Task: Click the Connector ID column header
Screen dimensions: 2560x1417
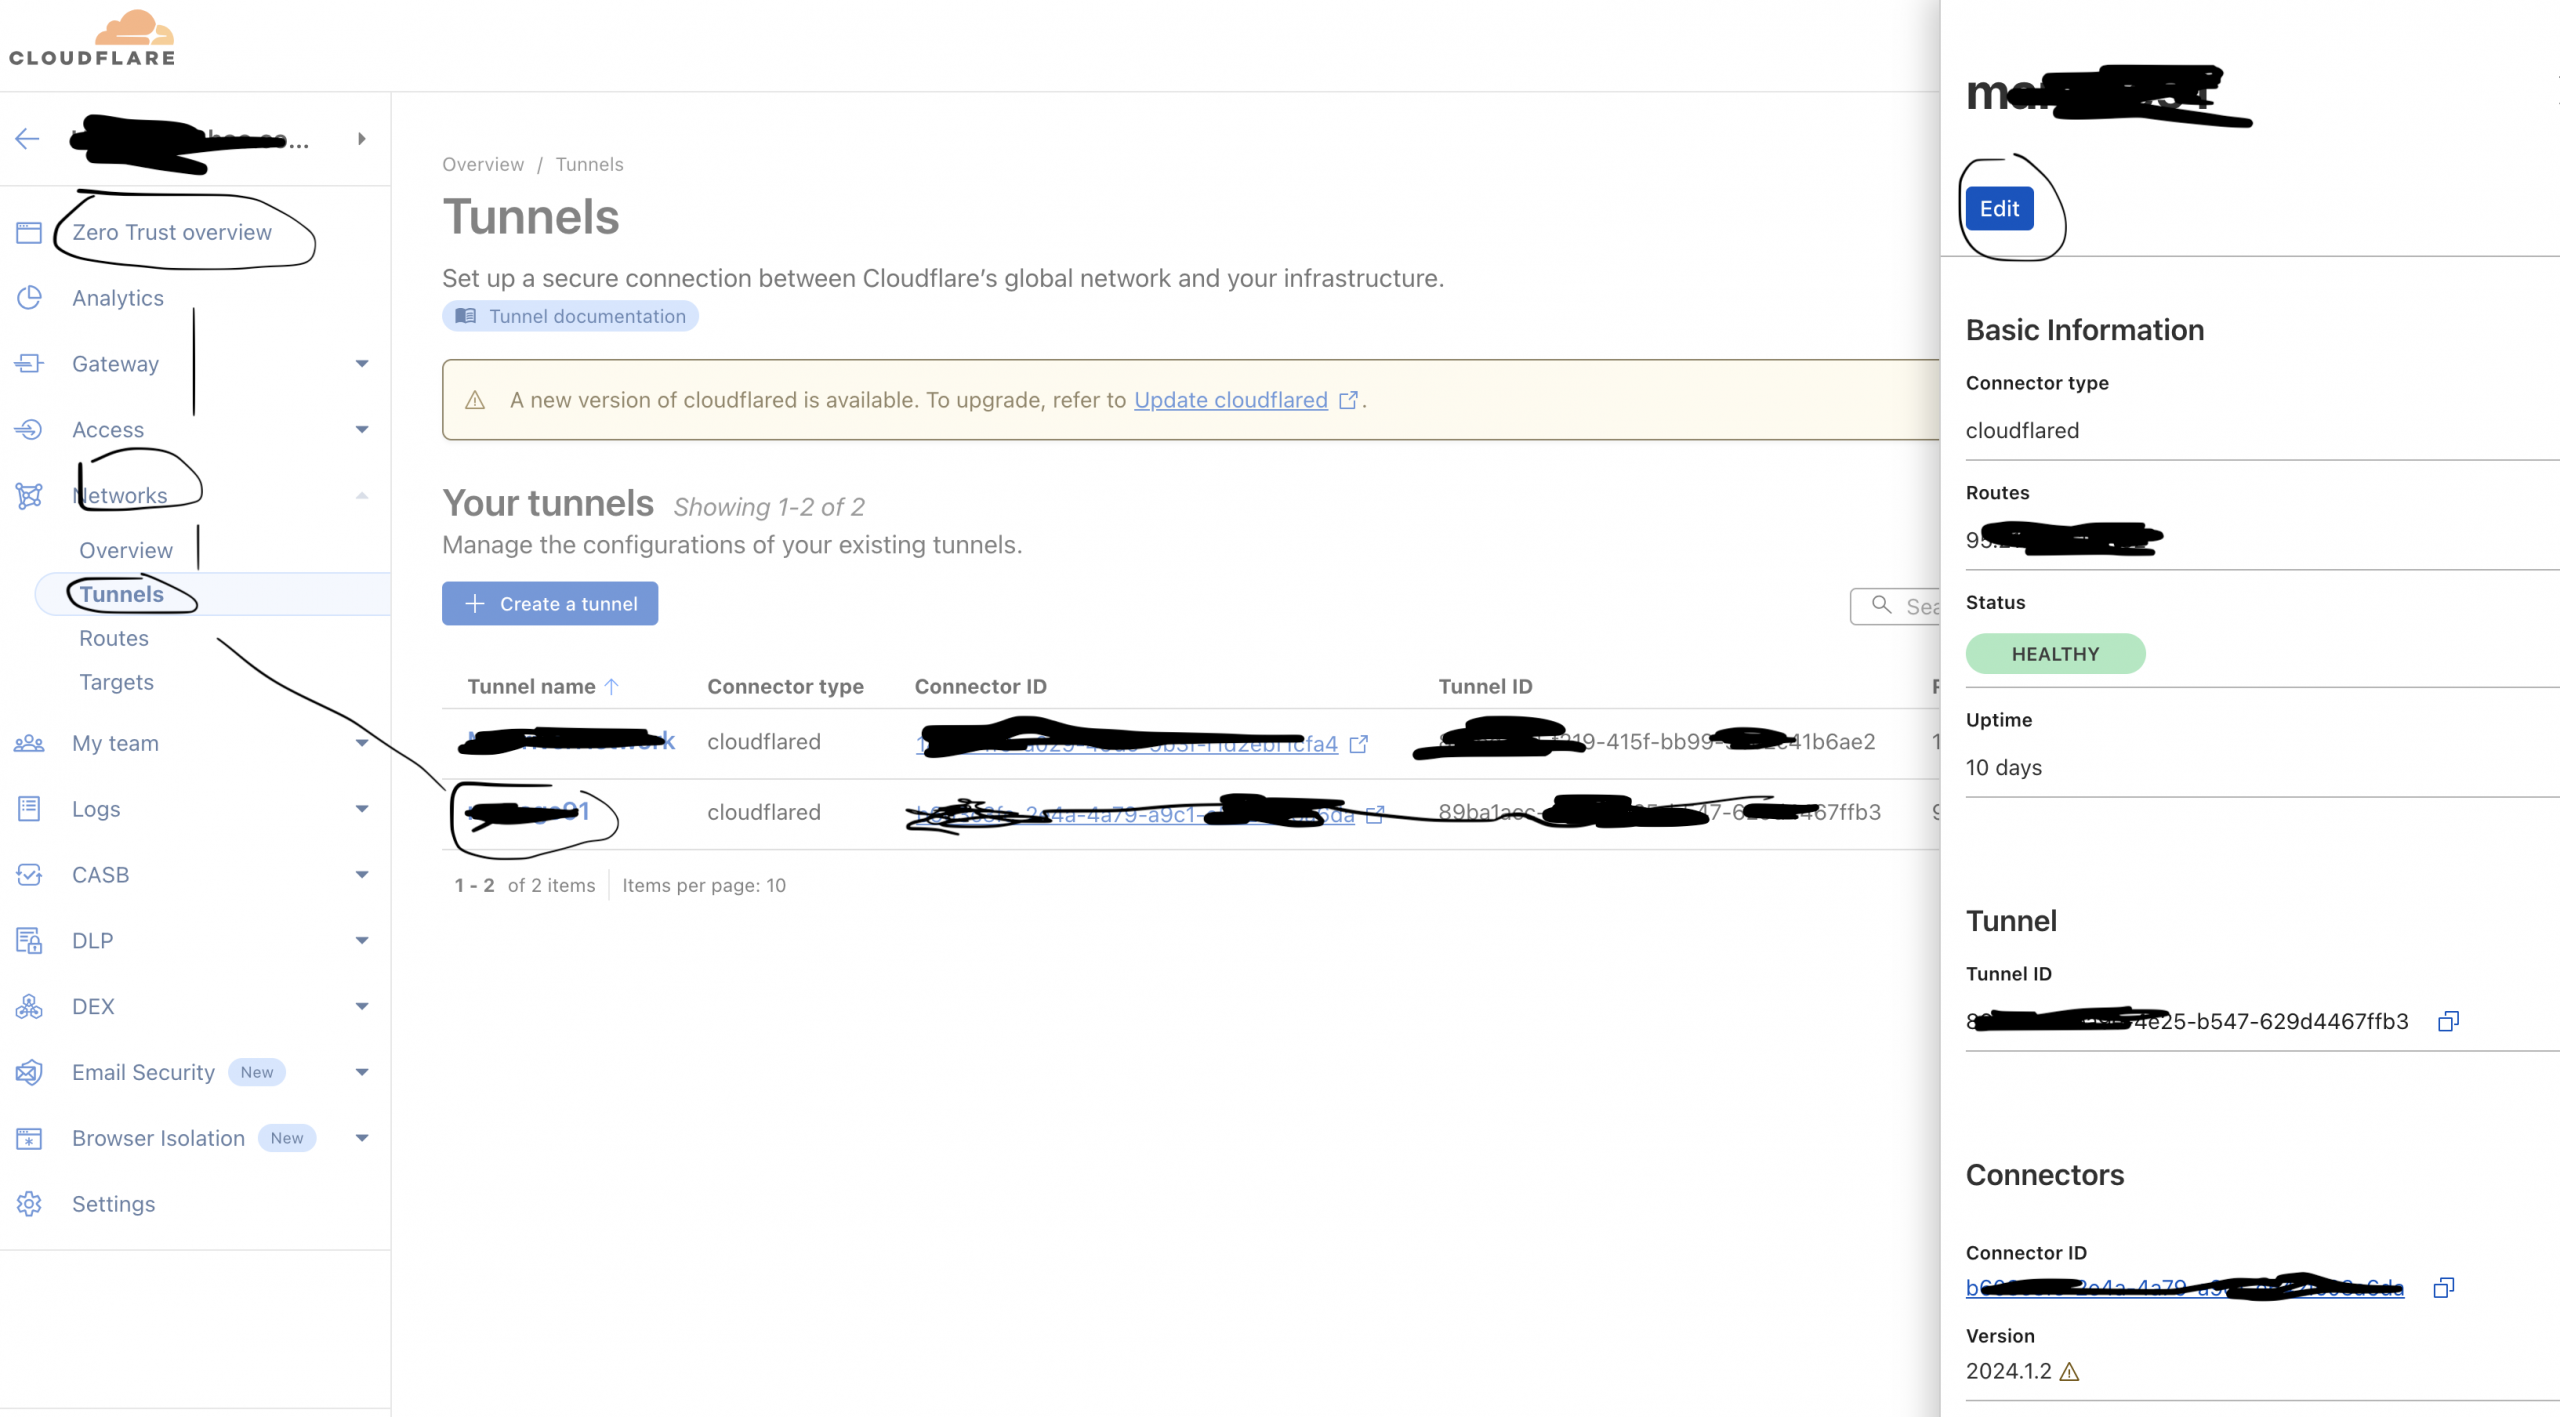Action: pyautogui.click(x=980, y=686)
